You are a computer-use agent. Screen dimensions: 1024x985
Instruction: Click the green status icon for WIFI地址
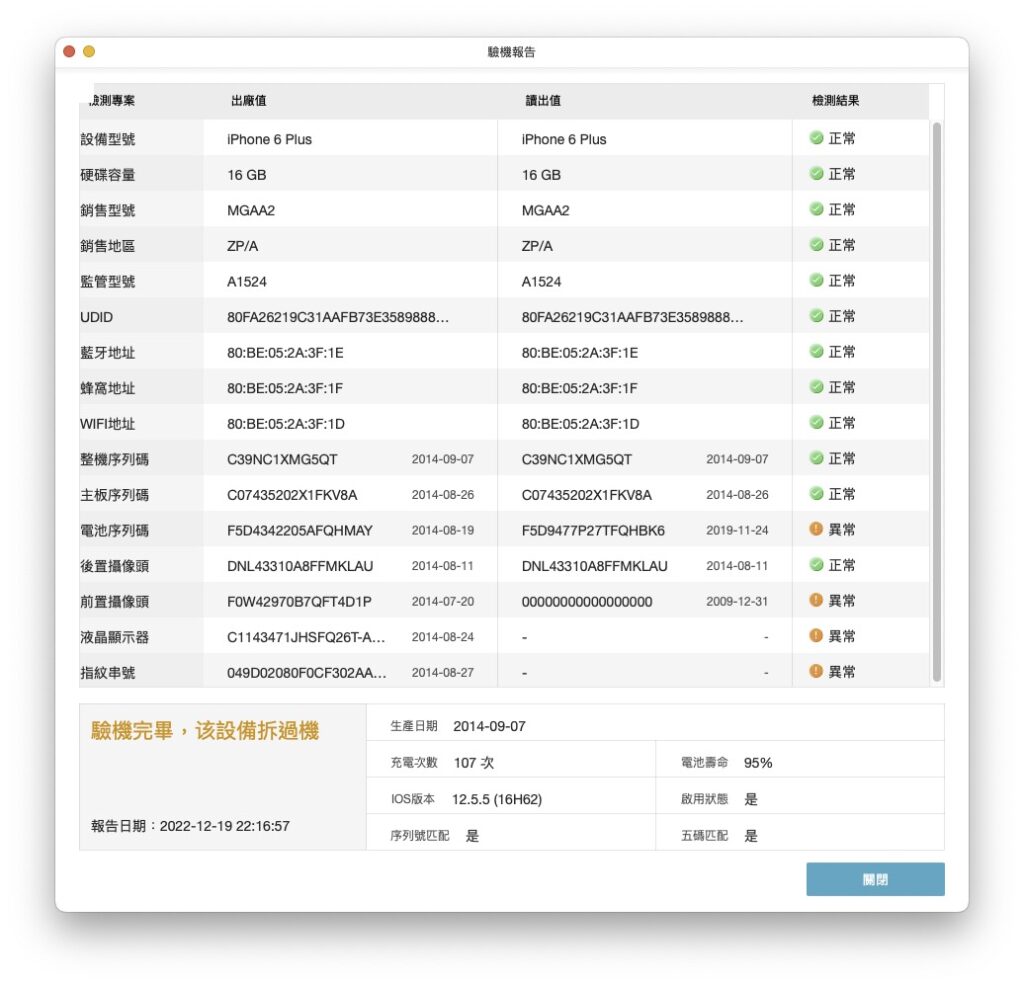click(816, 423)
